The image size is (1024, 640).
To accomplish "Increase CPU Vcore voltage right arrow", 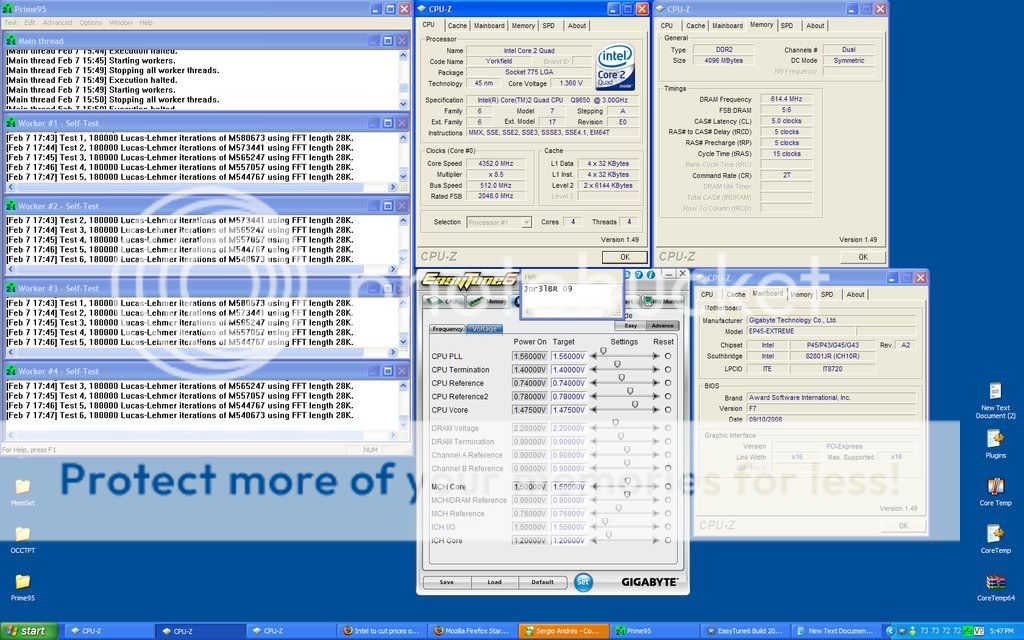I will [x=656, y=409].
